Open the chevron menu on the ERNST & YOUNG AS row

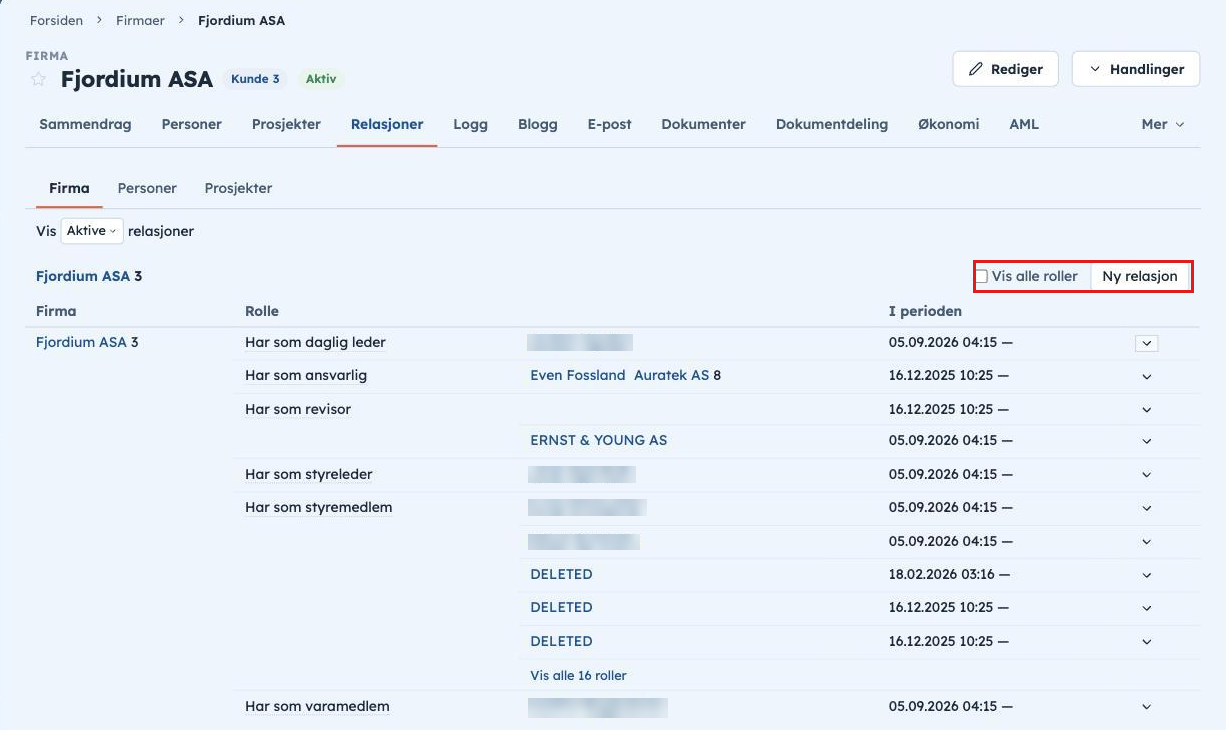pyautogui.click(x=1147, y=441)
